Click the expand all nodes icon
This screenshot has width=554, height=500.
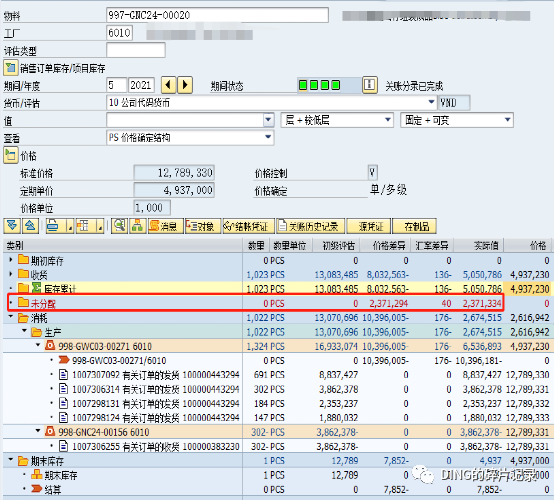coord(12,225)
